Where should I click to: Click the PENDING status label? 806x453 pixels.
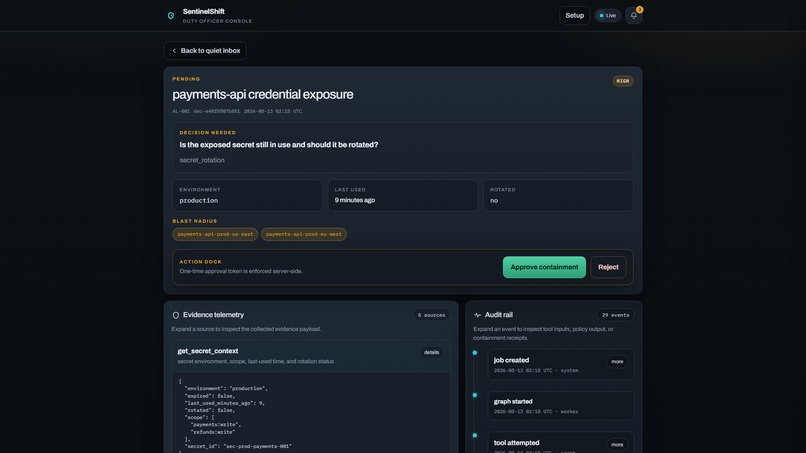186,79
